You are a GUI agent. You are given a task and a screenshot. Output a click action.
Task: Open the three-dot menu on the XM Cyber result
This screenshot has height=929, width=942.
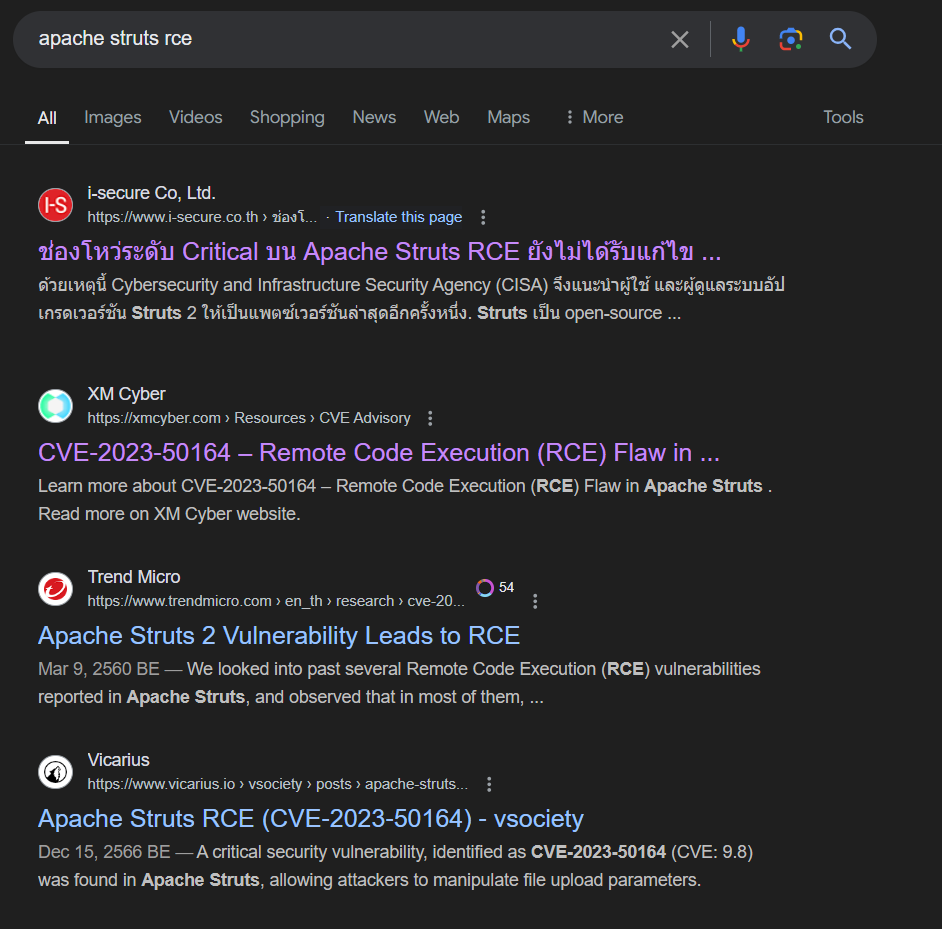(430, 418)
